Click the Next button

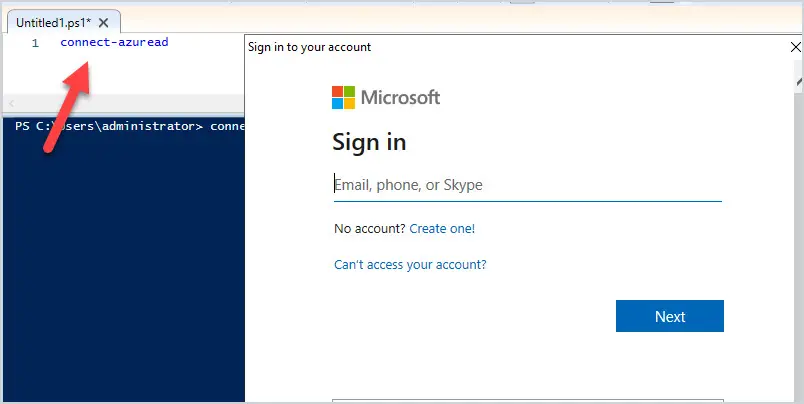coord(670,316)
